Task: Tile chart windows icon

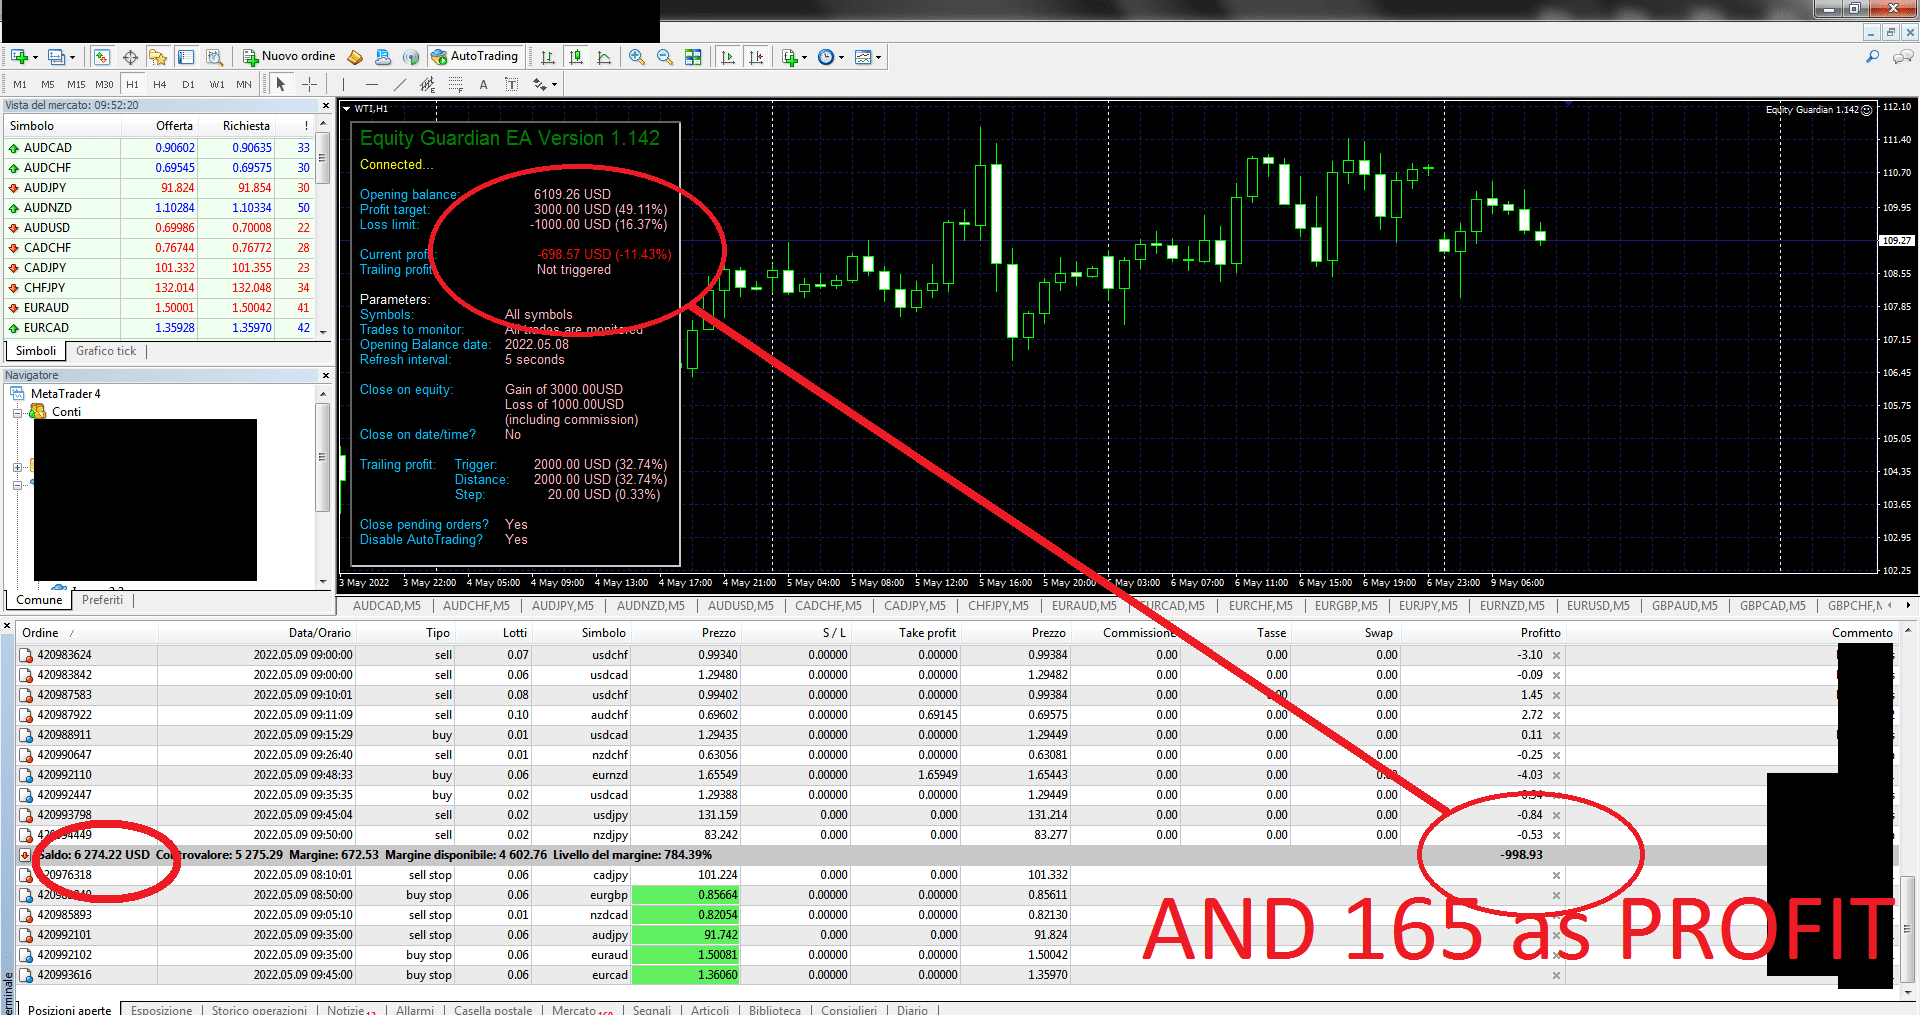Action: pyautogui.click(x=693, y=57)
